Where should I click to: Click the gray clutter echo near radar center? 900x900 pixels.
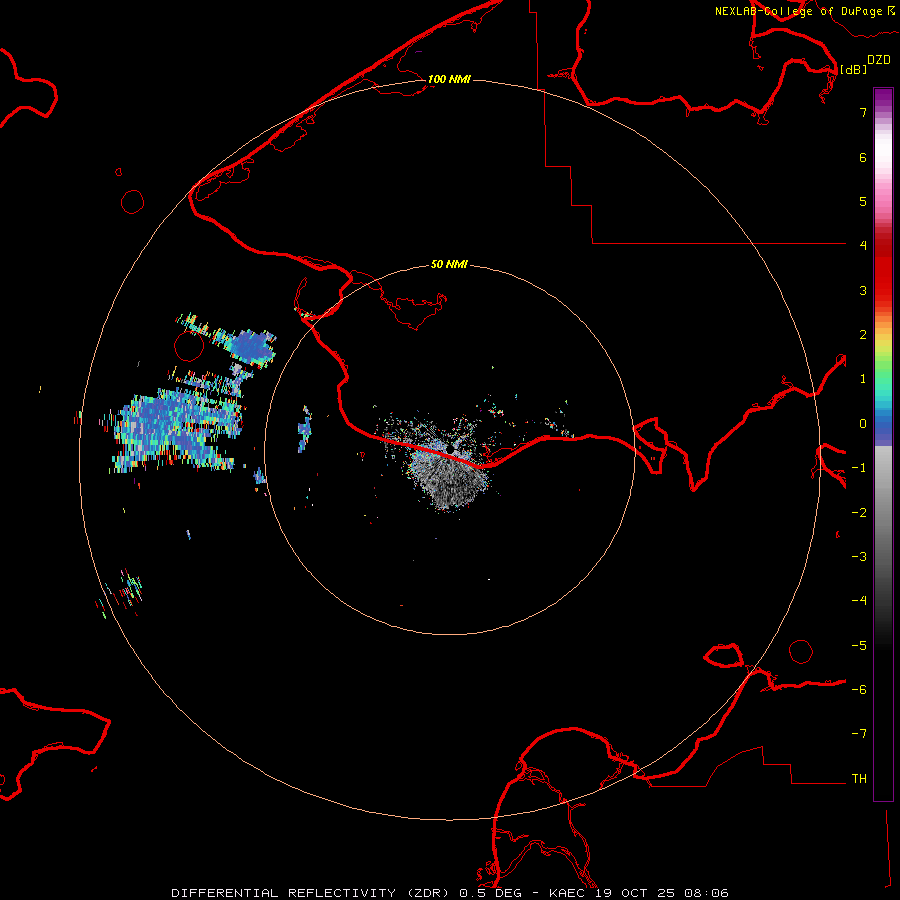click(451, 479)
